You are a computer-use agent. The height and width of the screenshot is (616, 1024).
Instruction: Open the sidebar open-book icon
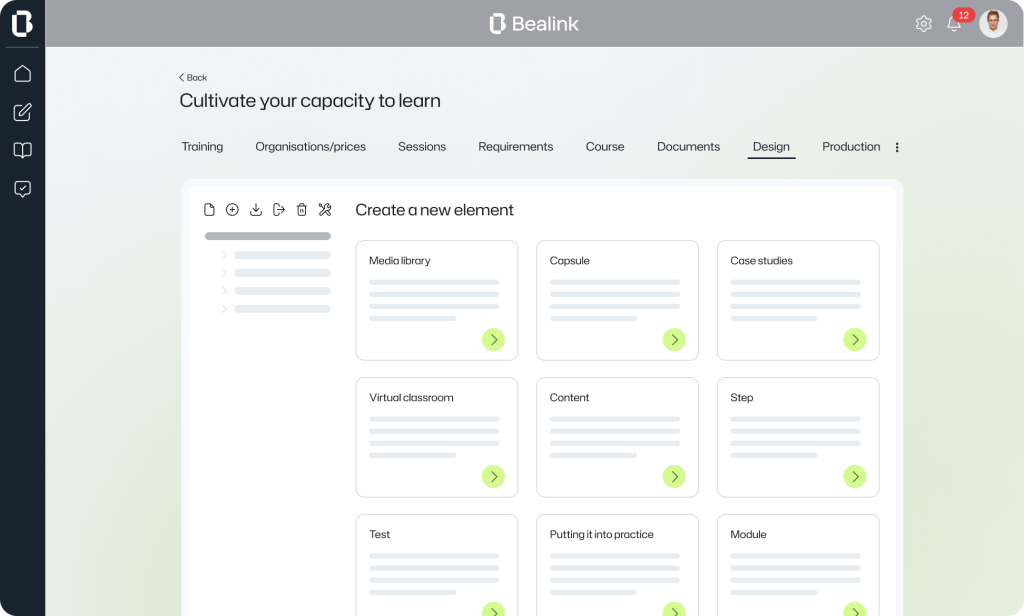22,150
